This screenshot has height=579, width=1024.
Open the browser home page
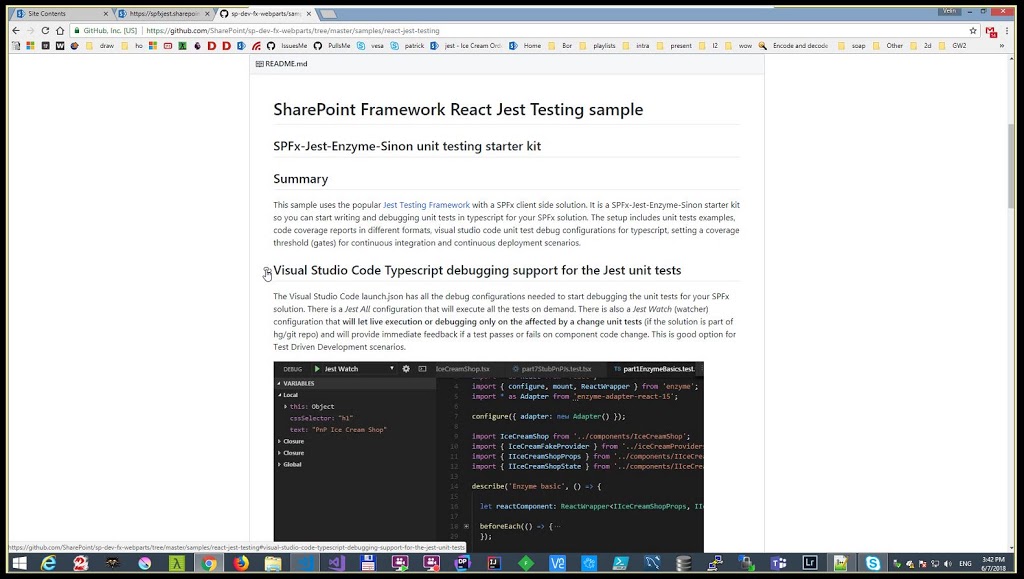coord(60,31)
